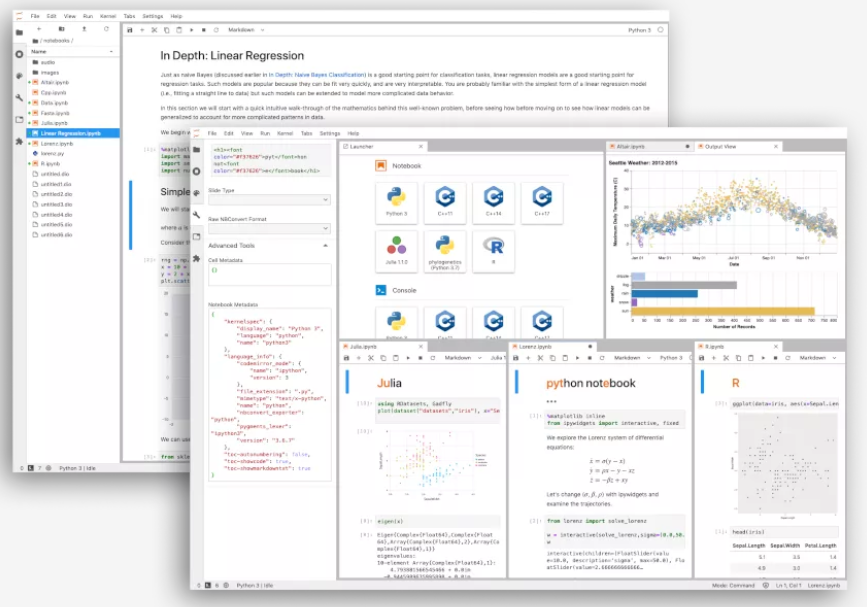
Task: Close the Launcher tab
Action: pos(421,146)
